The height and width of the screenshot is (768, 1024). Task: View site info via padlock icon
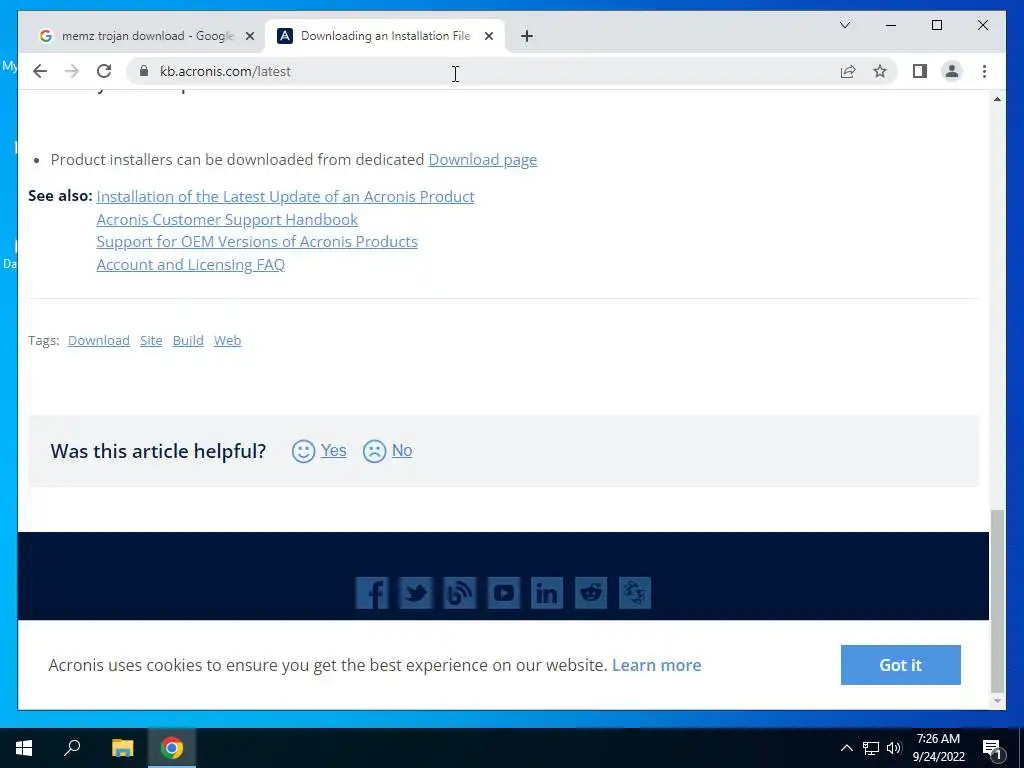tap(144, 71)
